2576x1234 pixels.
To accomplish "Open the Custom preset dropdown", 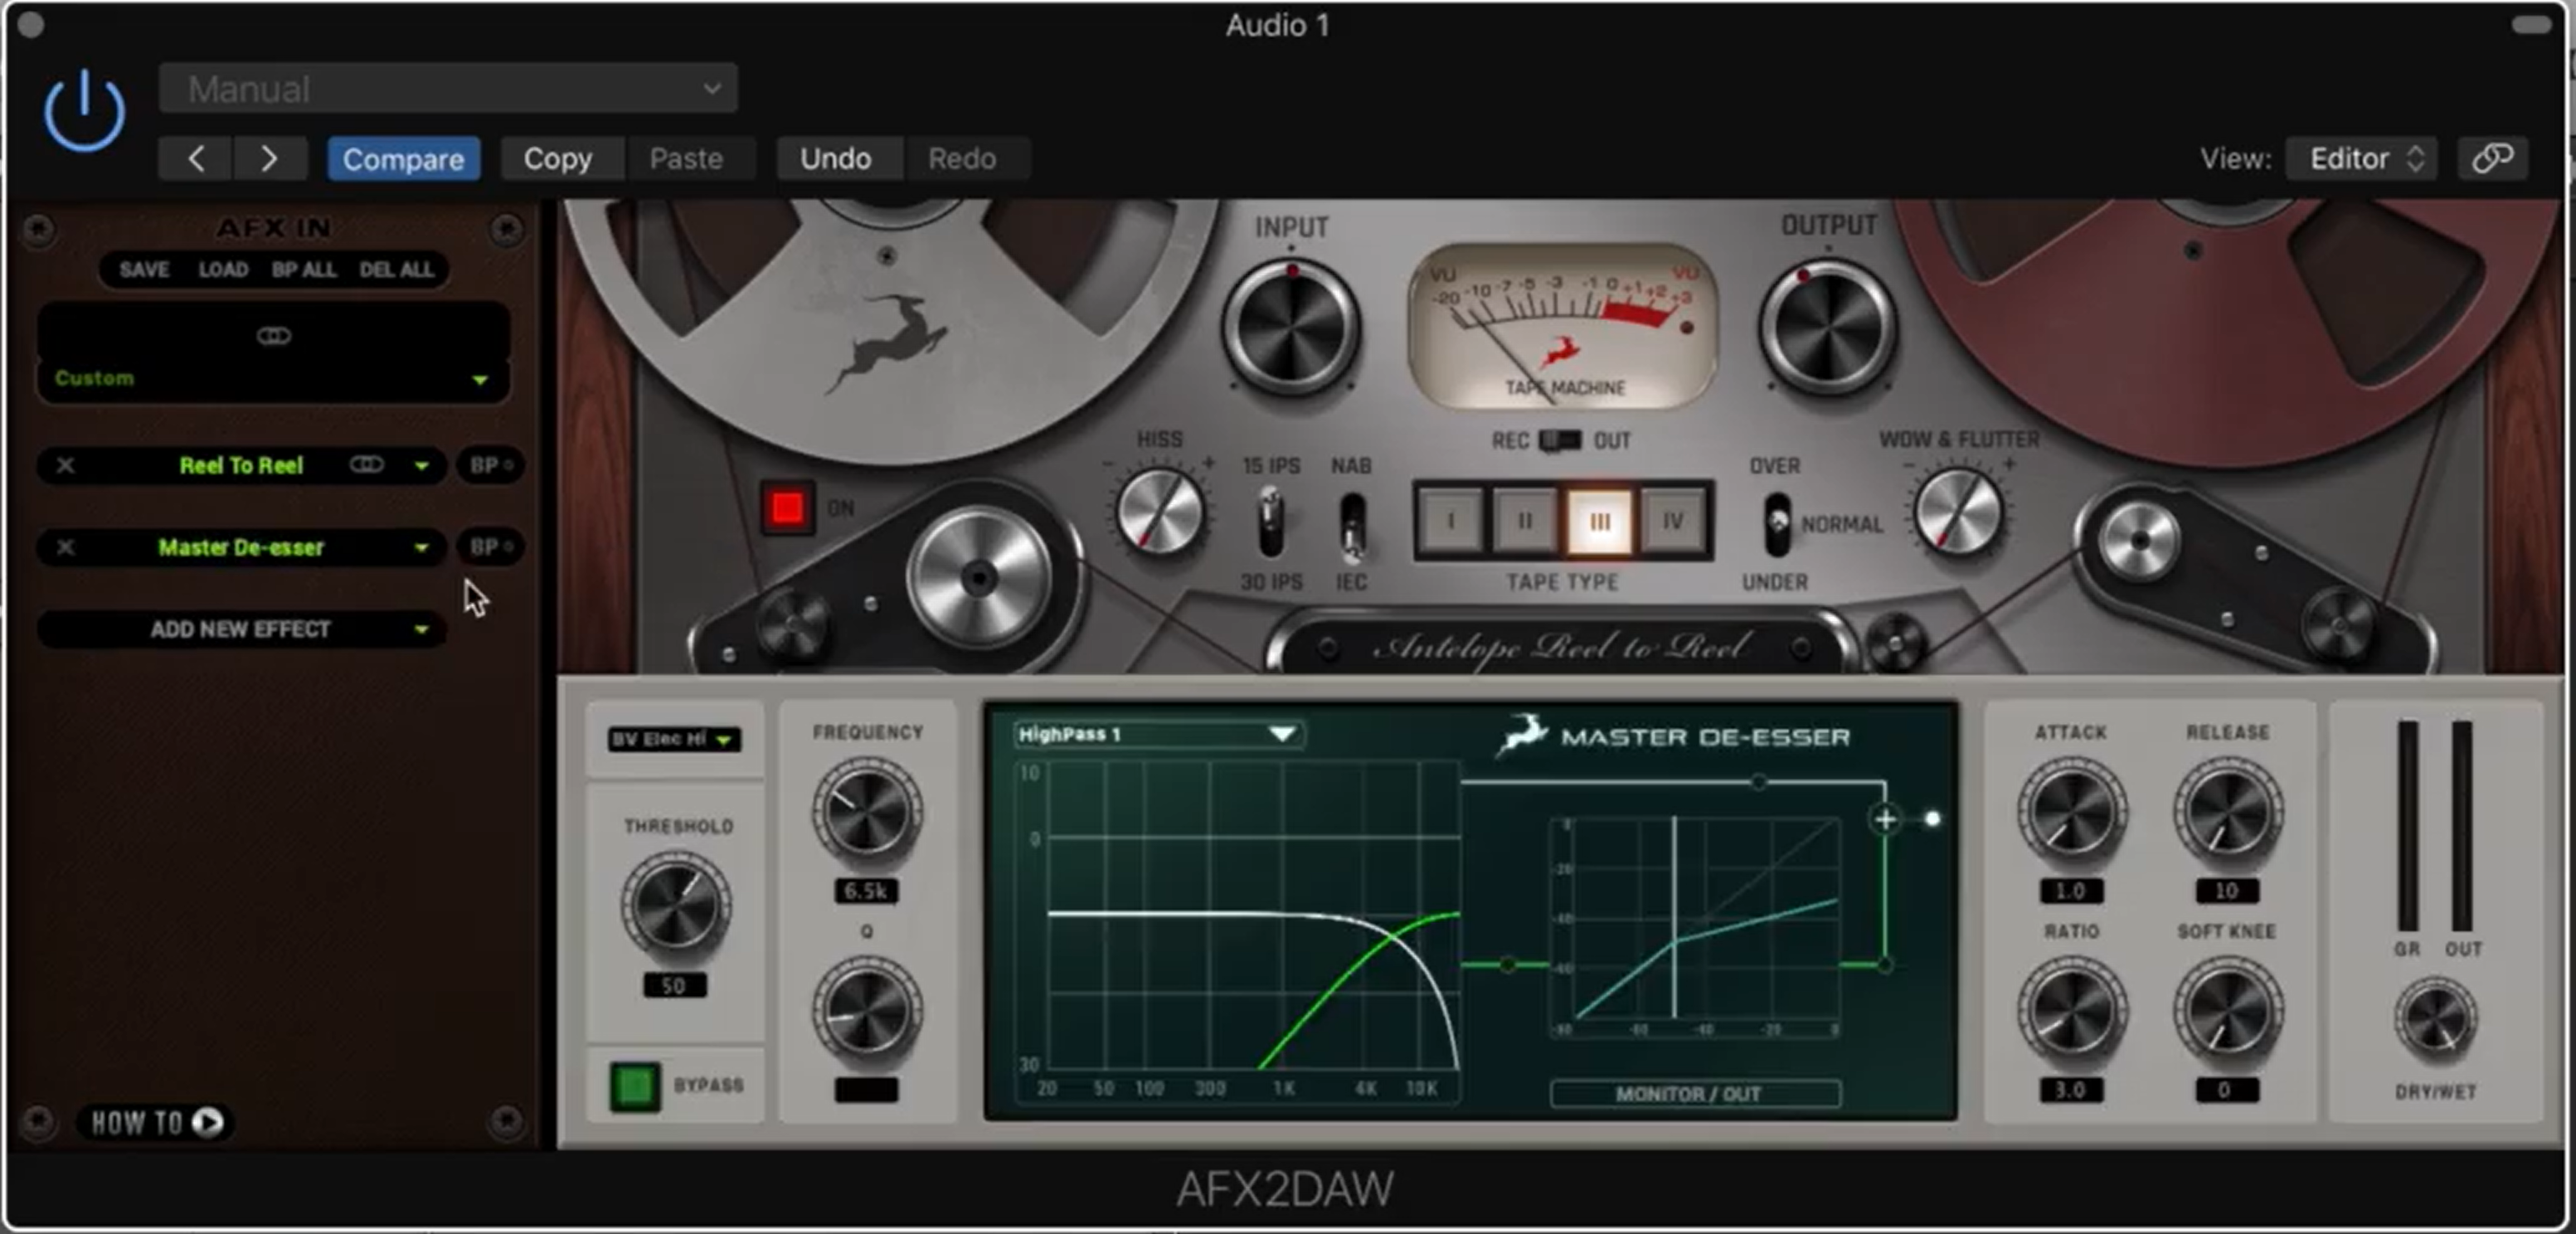I will click(273, 379).
